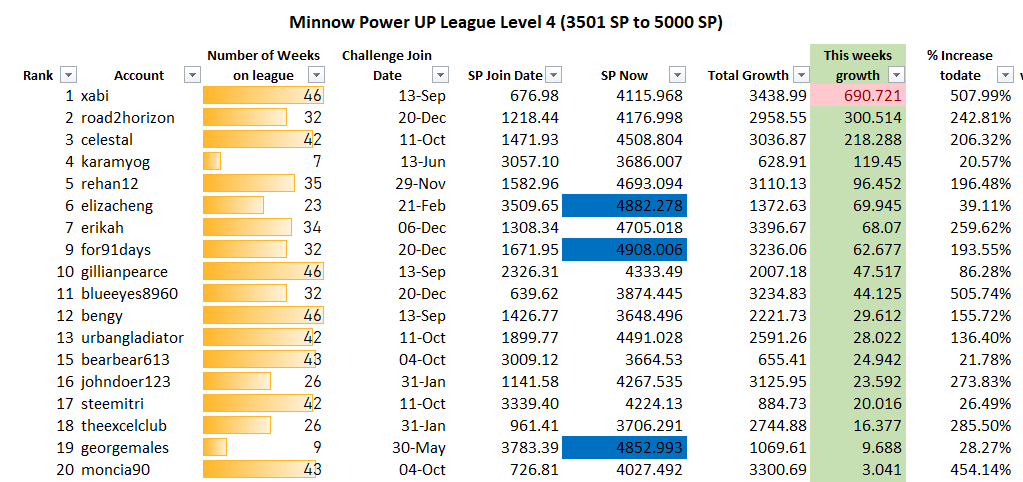Open the Number of Weeks on league filter
The width and height of the screenshot is (1023, 482).
pyautogui.click(x=316, y=75)
